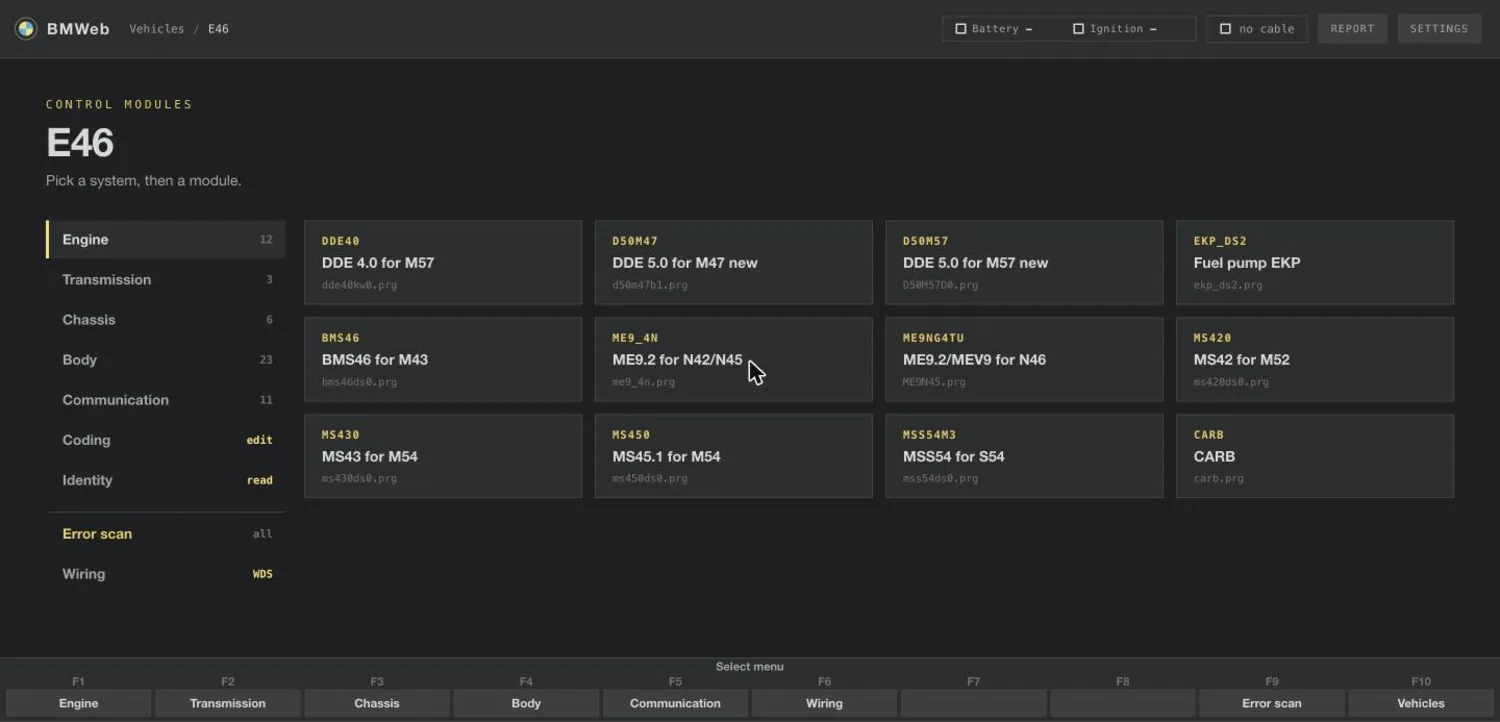Open the Coding edit entry in sidebar
Screen dimensions: 1500x722
(x=166, y=440)
